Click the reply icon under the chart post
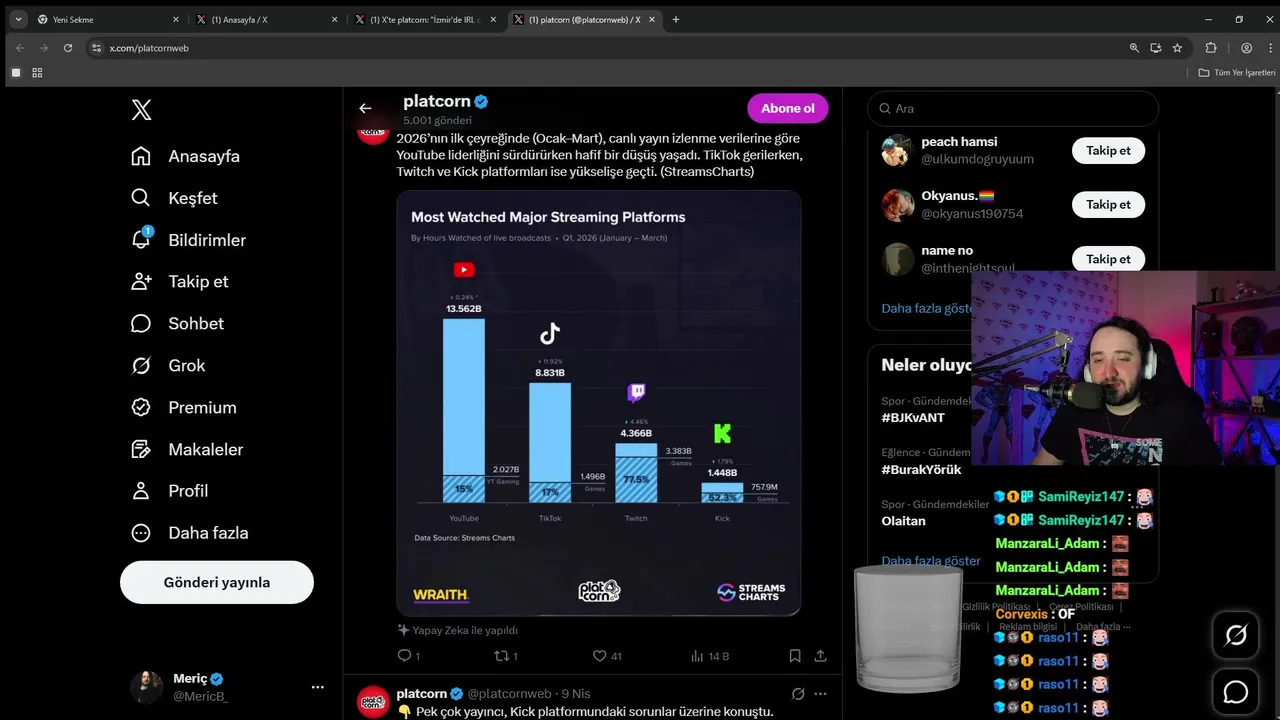 click(x=404, y=656)
